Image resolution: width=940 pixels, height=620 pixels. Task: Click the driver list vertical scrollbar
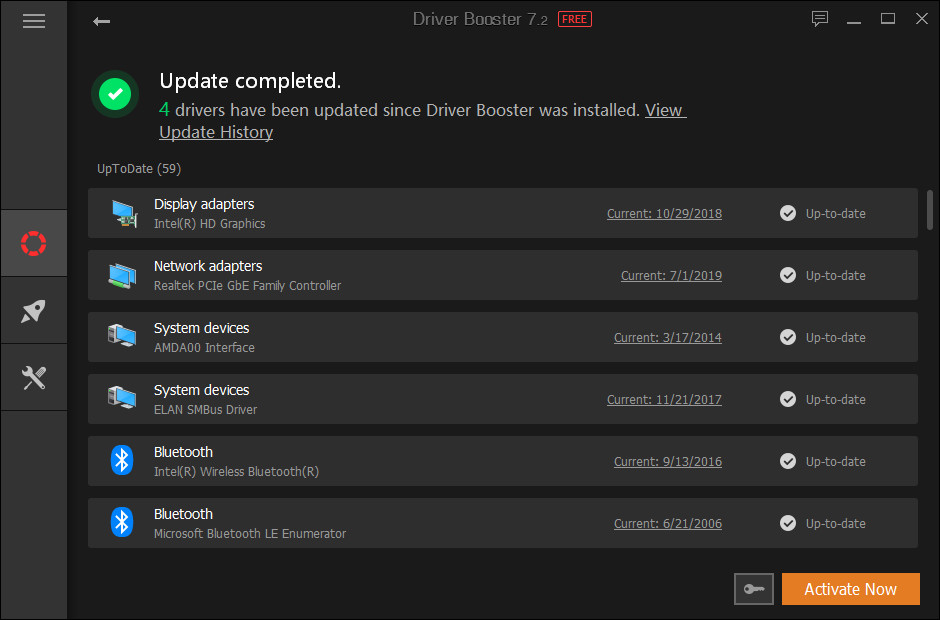click(x=930, y=210)
